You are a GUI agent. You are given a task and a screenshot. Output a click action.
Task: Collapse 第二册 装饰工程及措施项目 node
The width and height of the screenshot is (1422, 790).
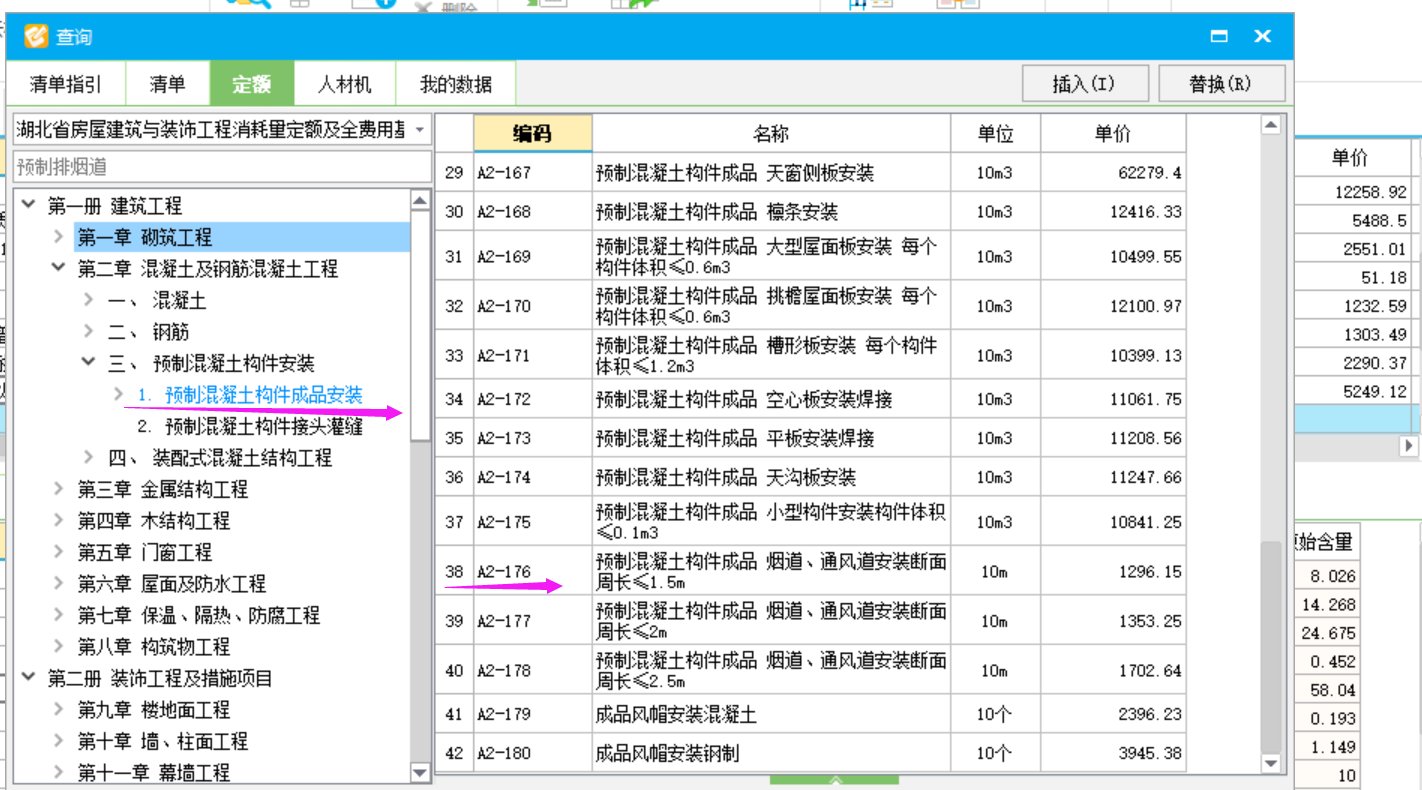(x=28, y=678)
